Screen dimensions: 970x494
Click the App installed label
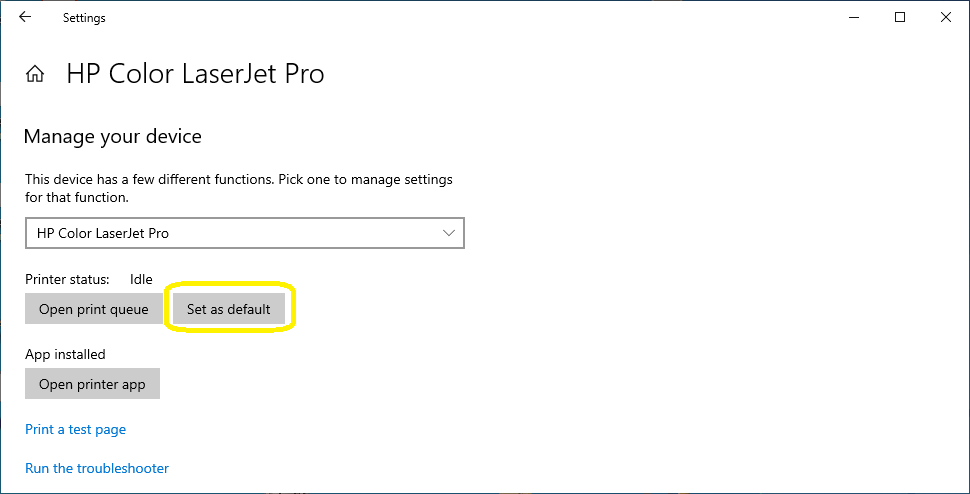tap(66, 354)
